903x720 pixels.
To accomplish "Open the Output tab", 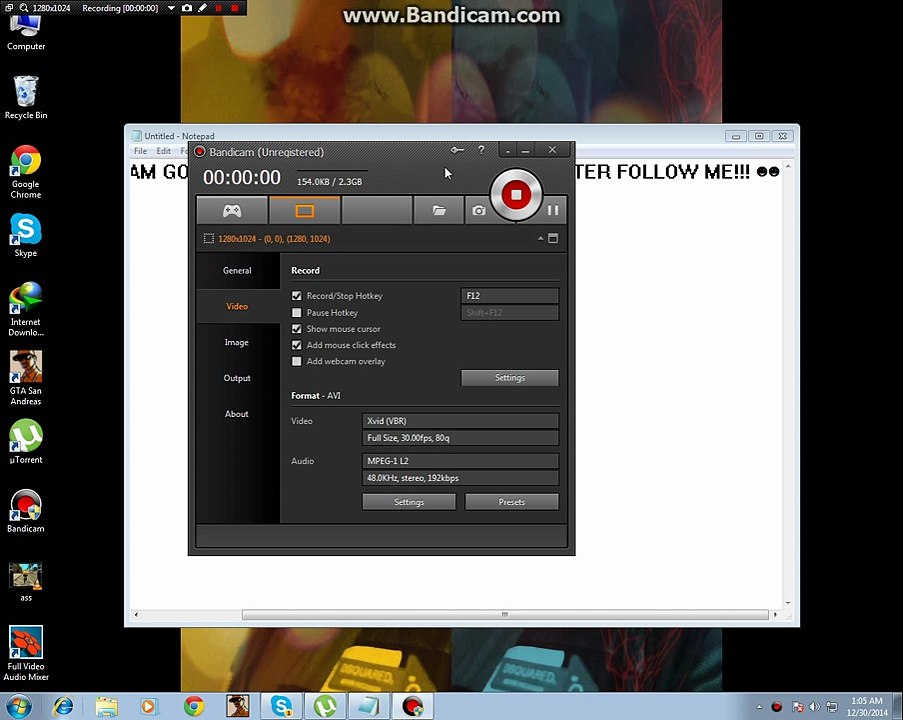I will click(237, 378).
